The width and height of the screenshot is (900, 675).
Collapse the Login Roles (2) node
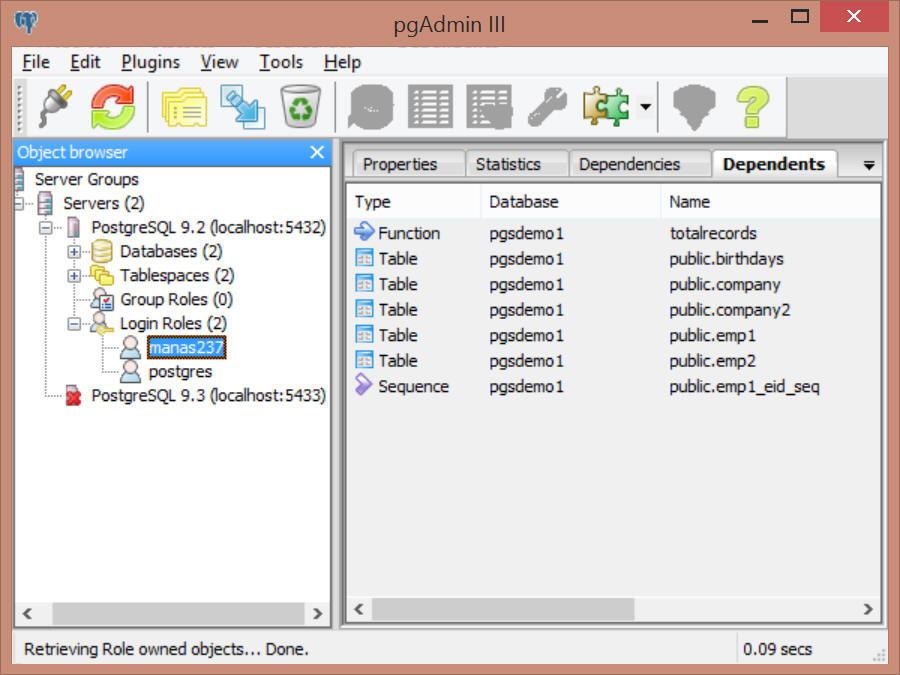74,324
